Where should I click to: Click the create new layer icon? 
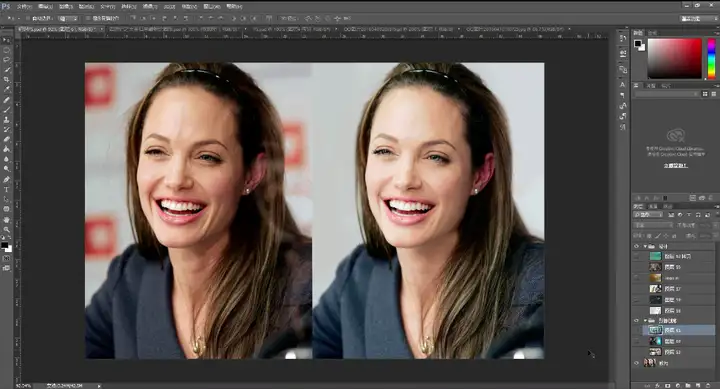pyautogui.click(x=698, y=385)
